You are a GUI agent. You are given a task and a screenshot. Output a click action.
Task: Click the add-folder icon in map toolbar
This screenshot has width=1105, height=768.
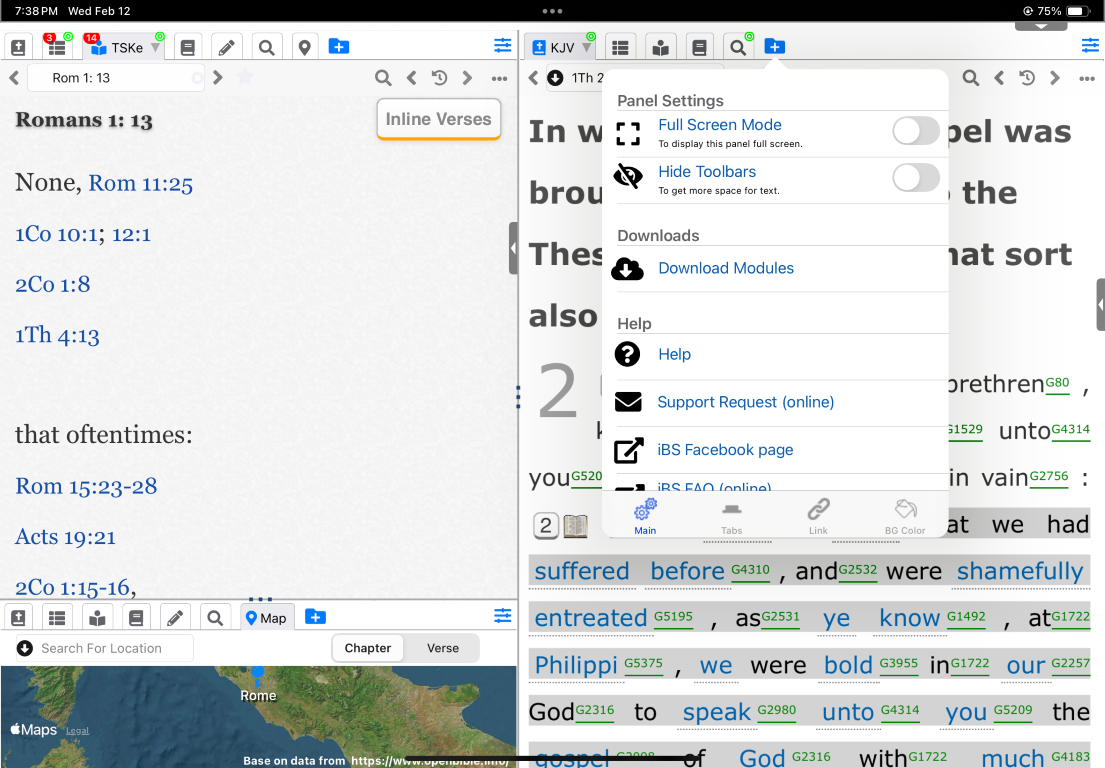point(315,617)
